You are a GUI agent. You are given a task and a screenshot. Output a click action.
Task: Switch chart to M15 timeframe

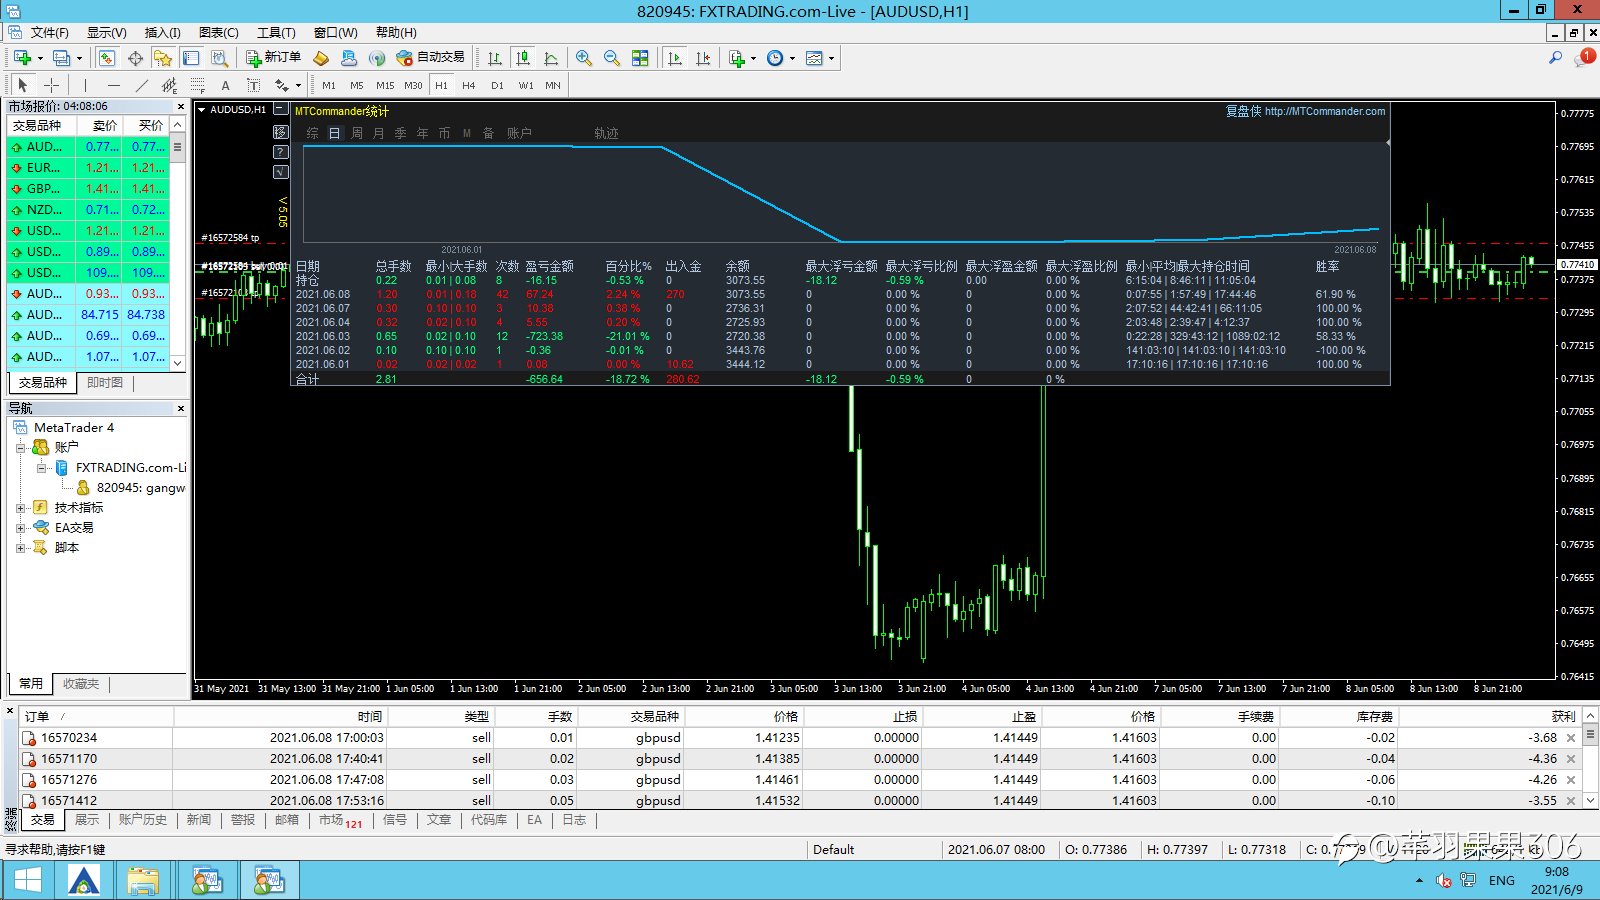pos(385,85)
